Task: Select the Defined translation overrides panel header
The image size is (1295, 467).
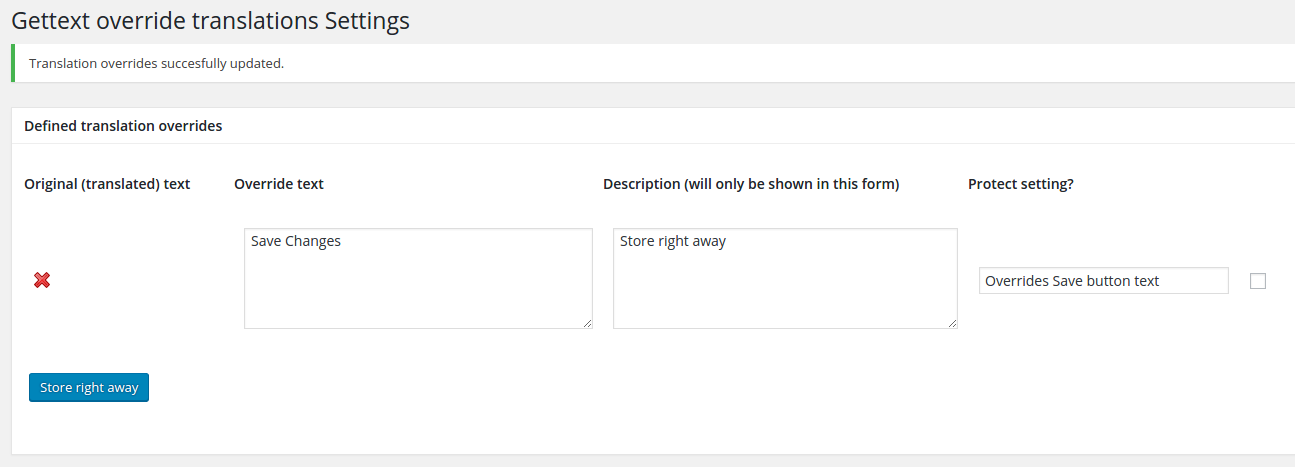Action: click(123, 126)
